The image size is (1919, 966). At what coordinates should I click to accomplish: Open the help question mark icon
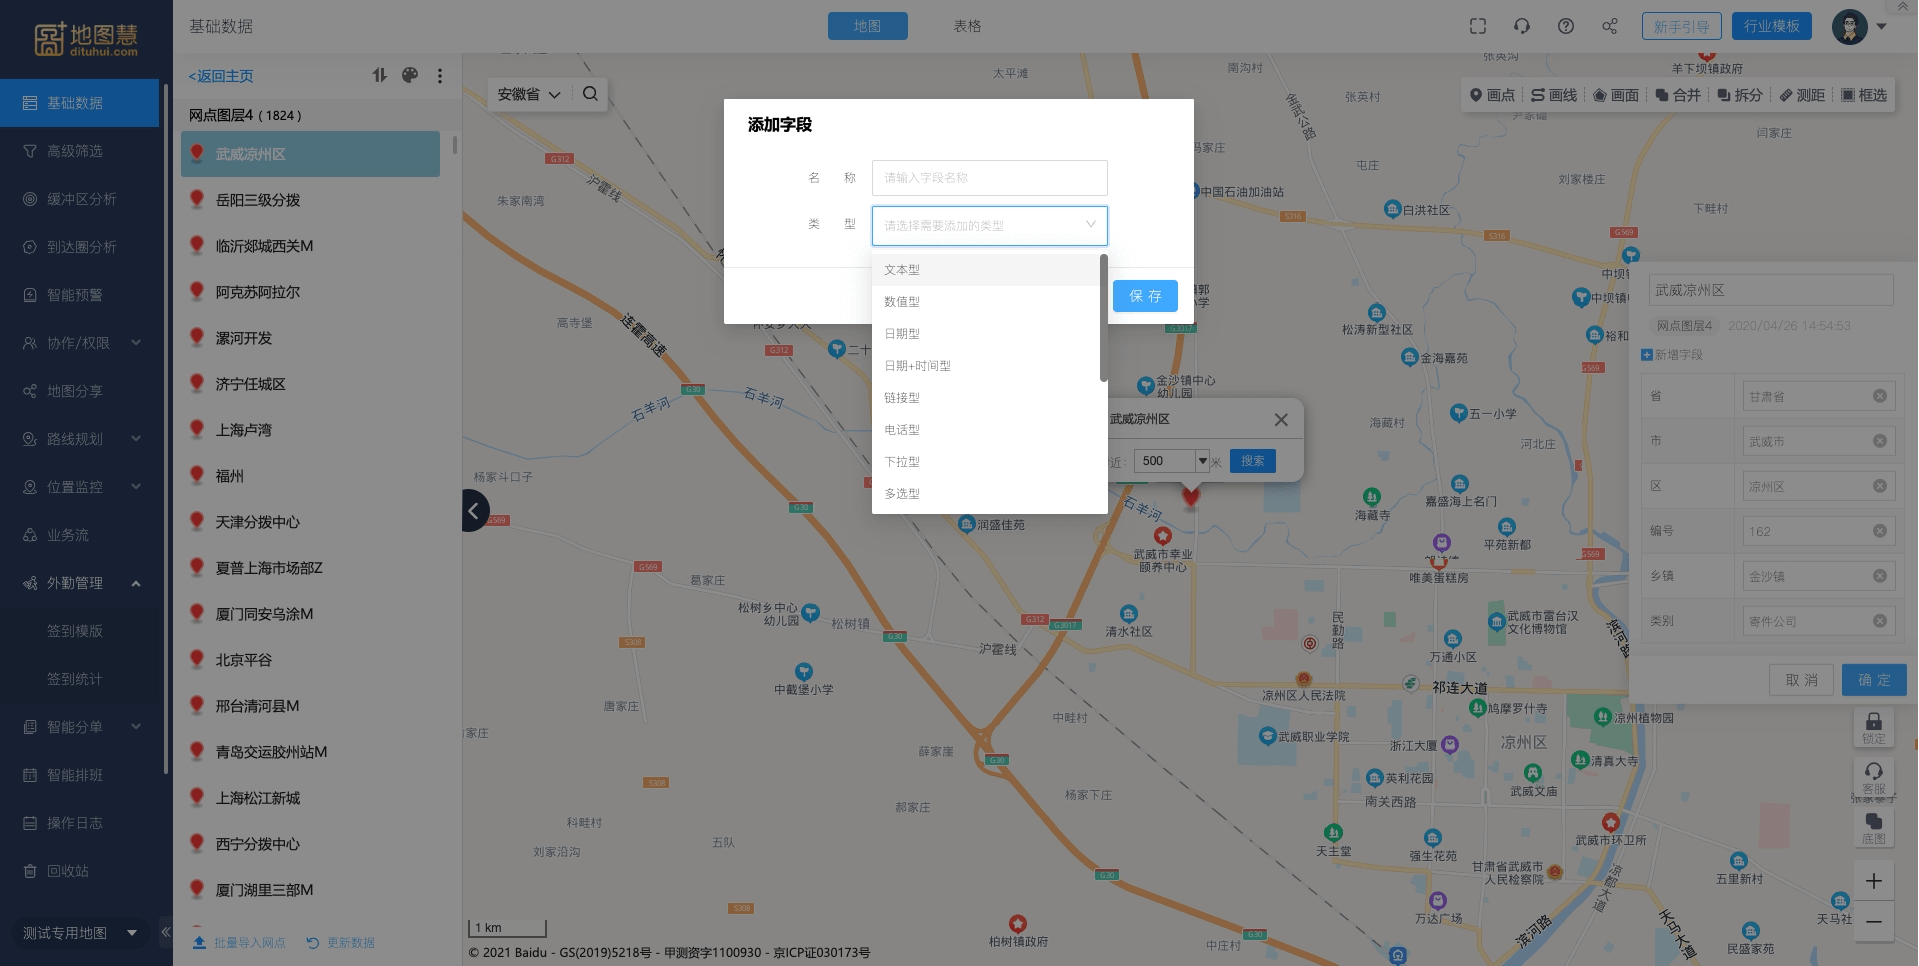tap(1566, 26)
